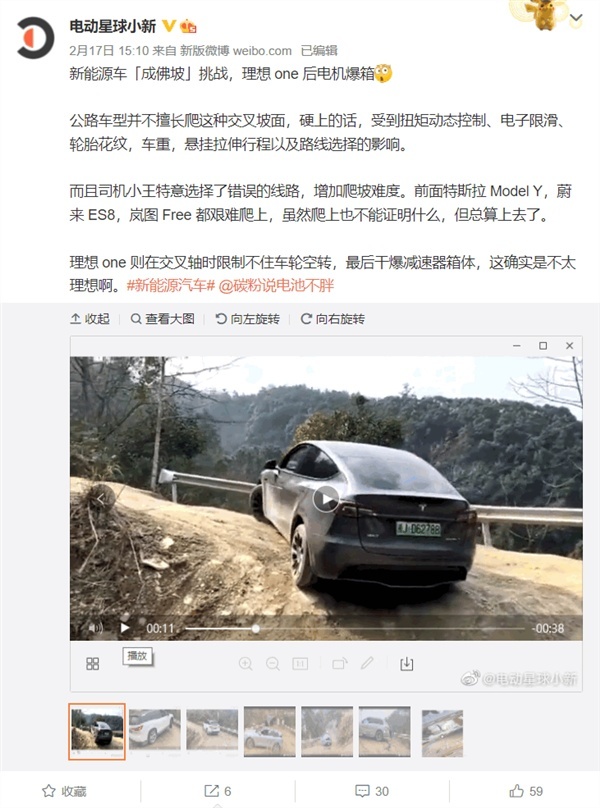Open the #新能源汽车# hashtag link
The image size is (600, 808).
pos(171,285)
